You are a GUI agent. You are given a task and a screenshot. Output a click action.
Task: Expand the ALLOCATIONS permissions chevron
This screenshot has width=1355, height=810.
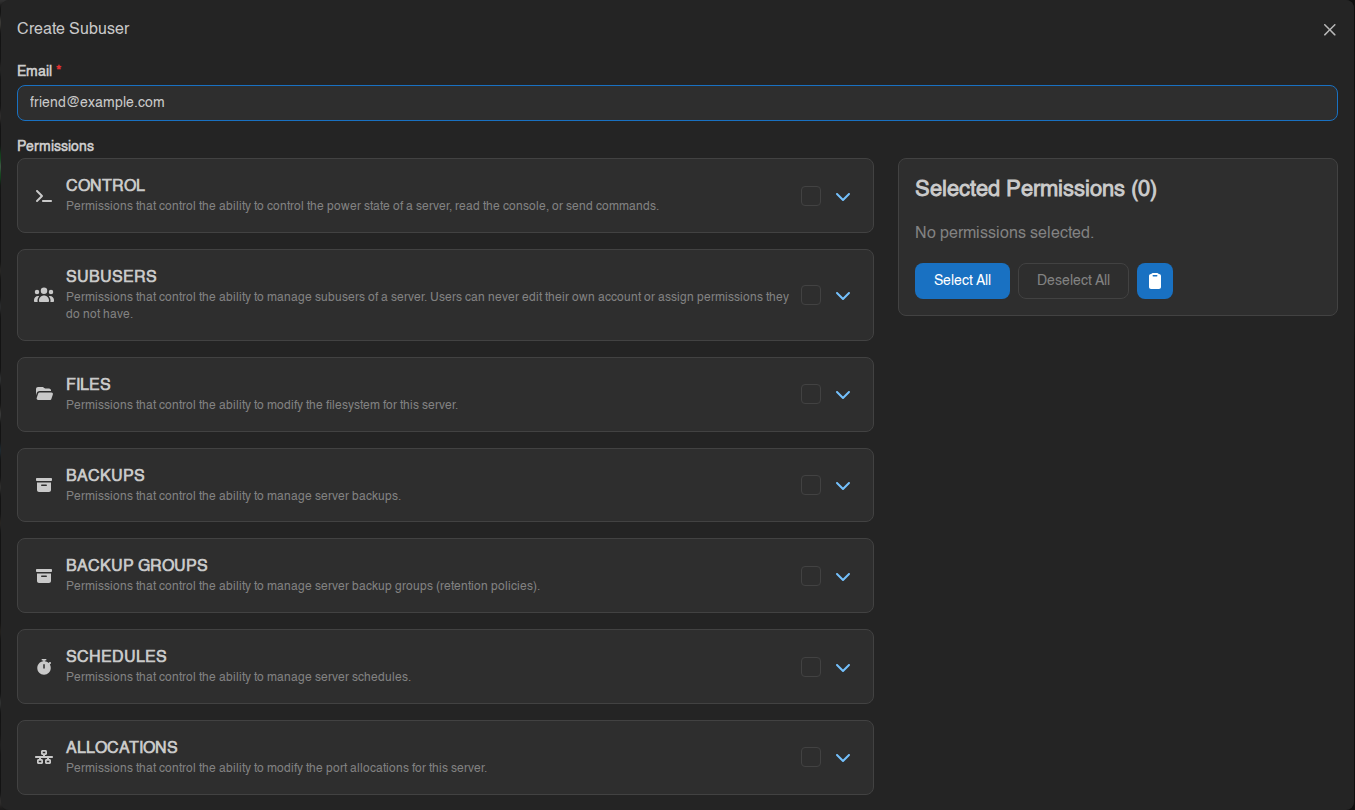click(843, 757)
